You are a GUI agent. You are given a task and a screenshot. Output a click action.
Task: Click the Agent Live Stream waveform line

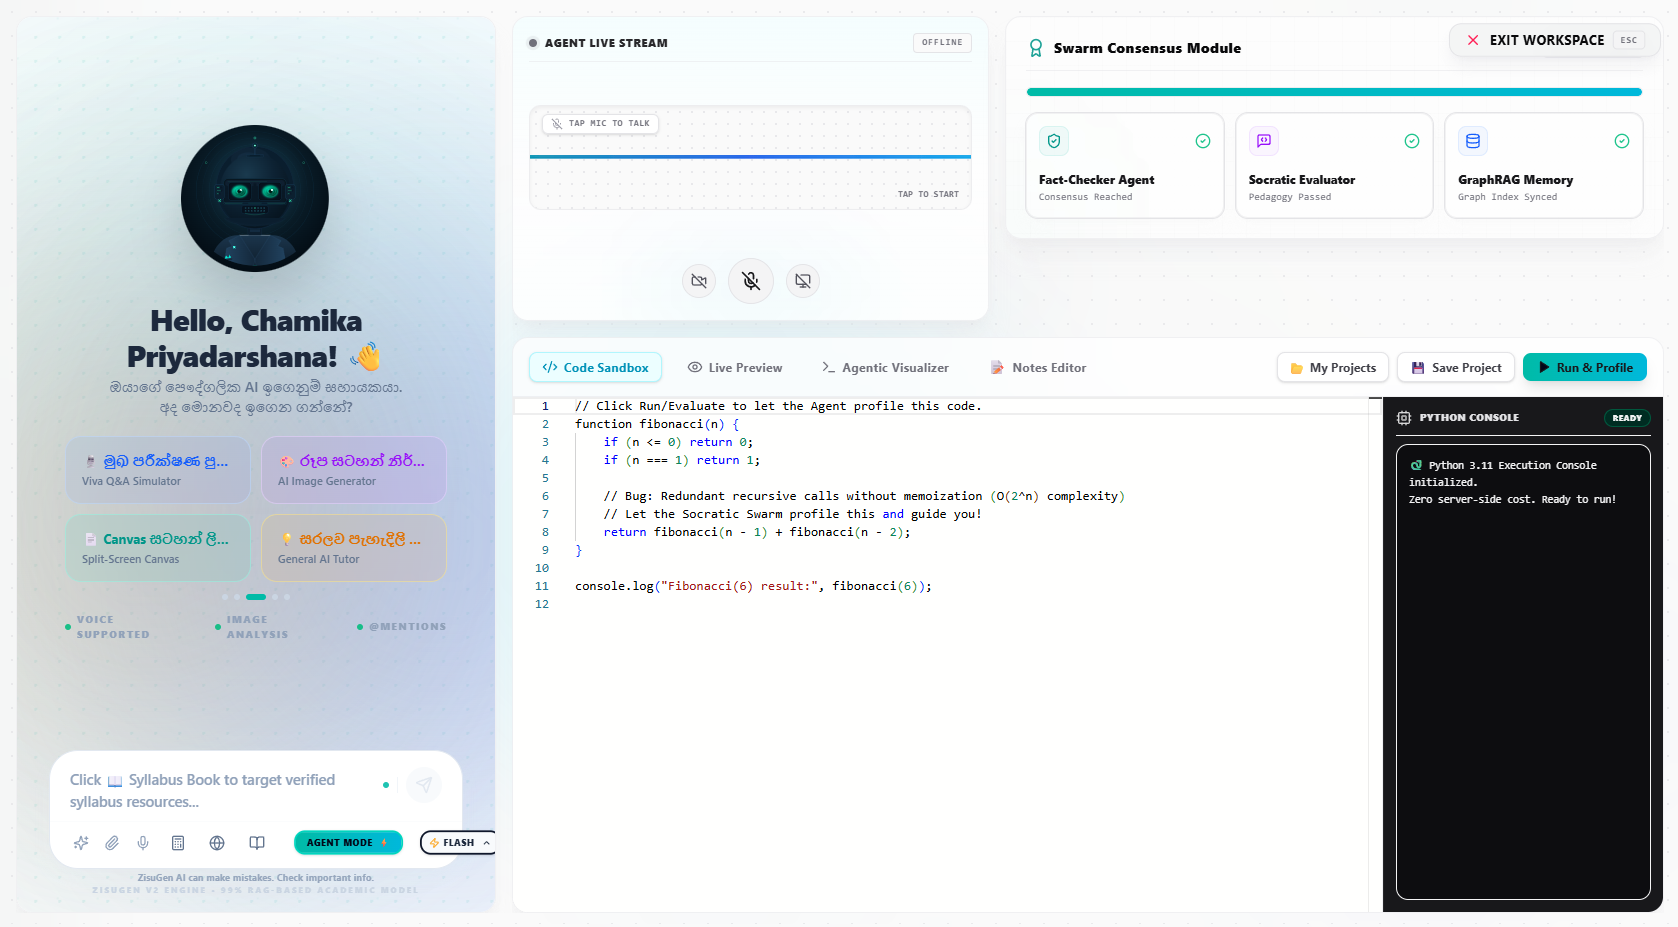pos(750,157)
